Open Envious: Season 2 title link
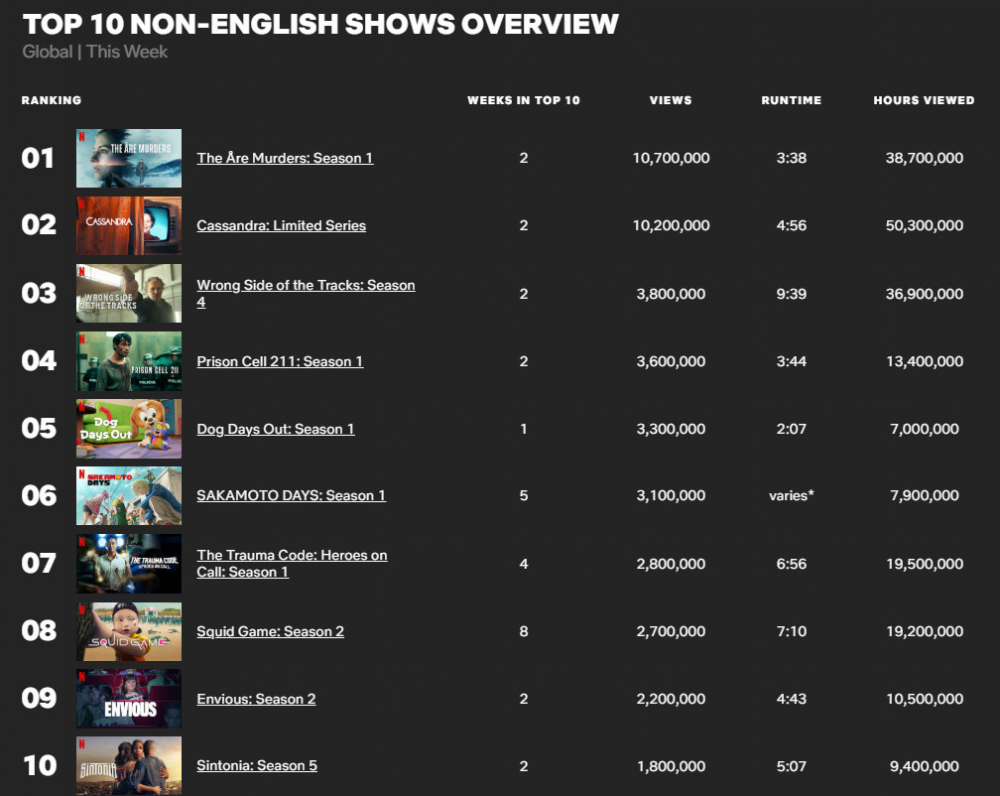1000x796 pixels. click(256, 699)
